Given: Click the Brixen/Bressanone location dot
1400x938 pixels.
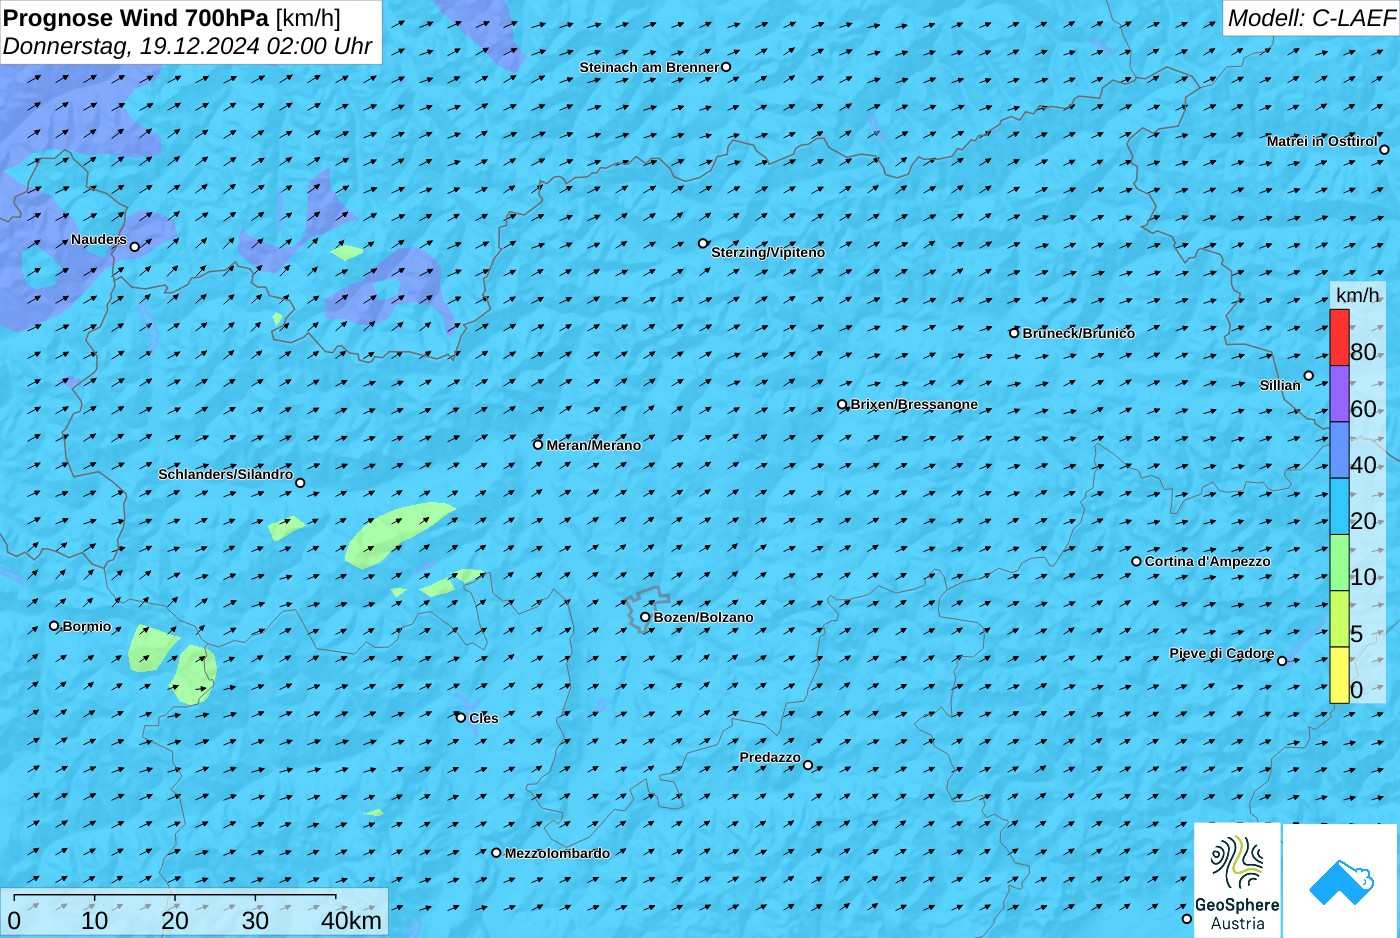Looking at the screenshot, I should pos(842,405).
